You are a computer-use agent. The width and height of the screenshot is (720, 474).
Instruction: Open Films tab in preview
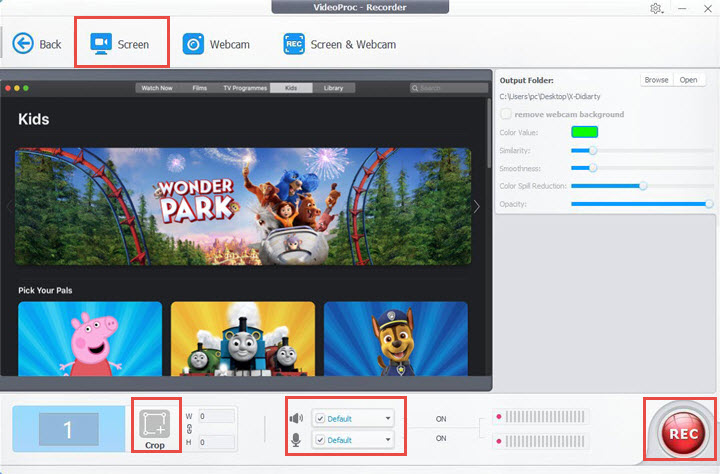pos(200,88)
